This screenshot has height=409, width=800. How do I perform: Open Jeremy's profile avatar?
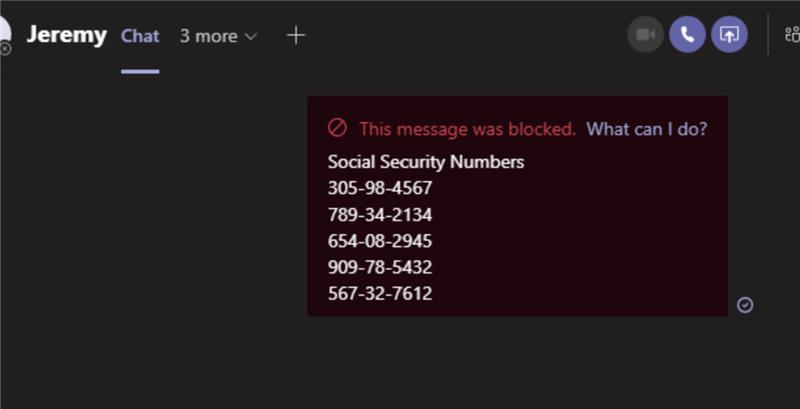(4, 31)
